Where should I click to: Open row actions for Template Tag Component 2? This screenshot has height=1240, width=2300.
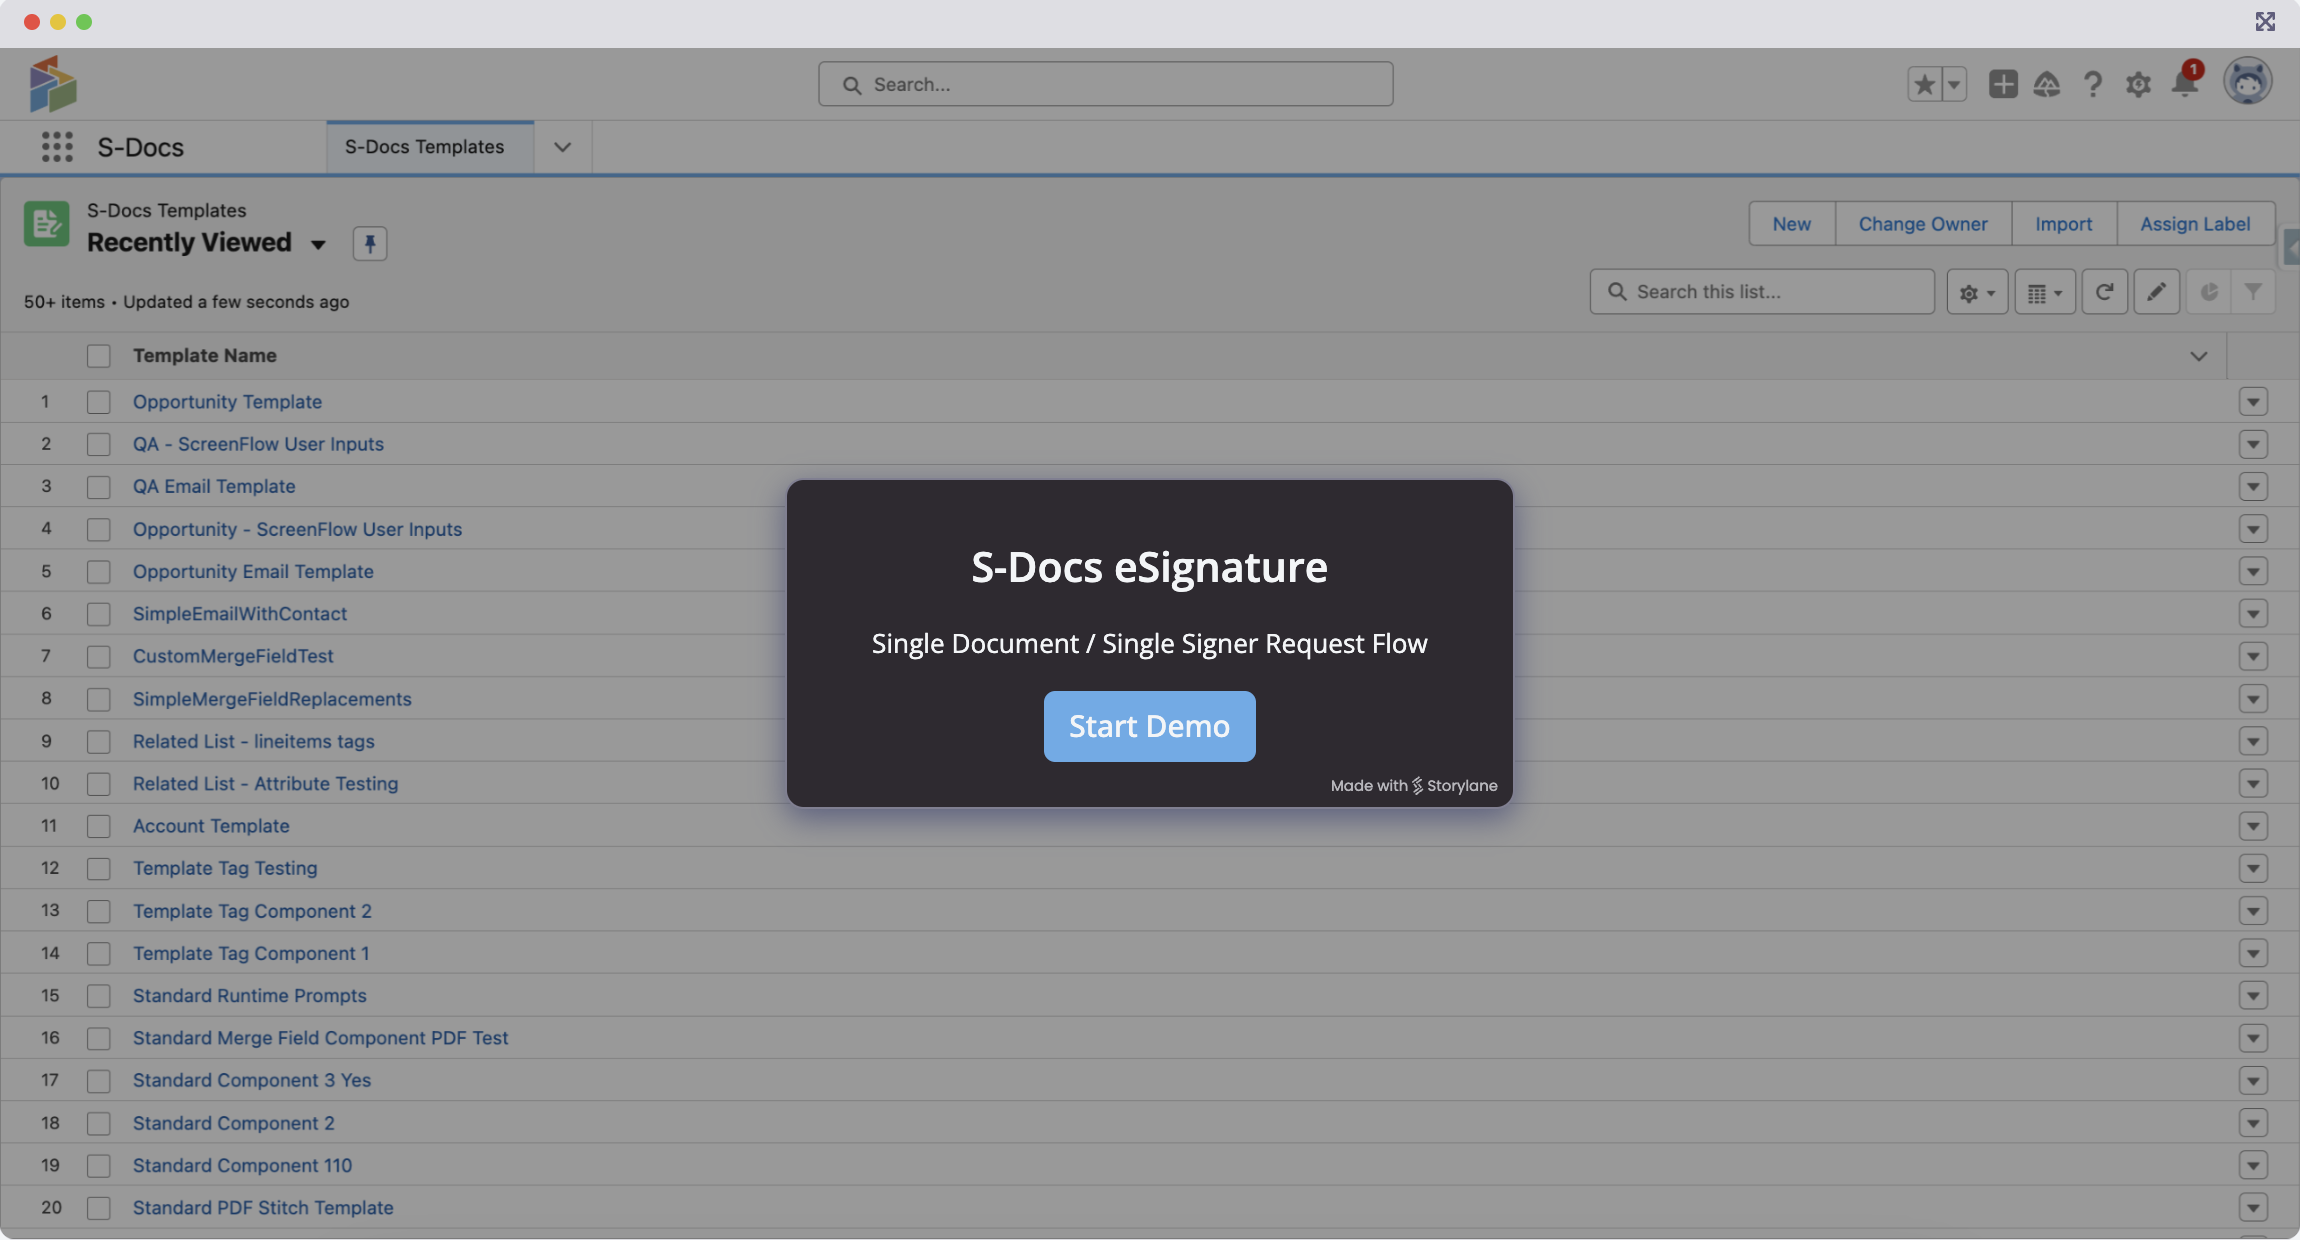(2253, 911)
